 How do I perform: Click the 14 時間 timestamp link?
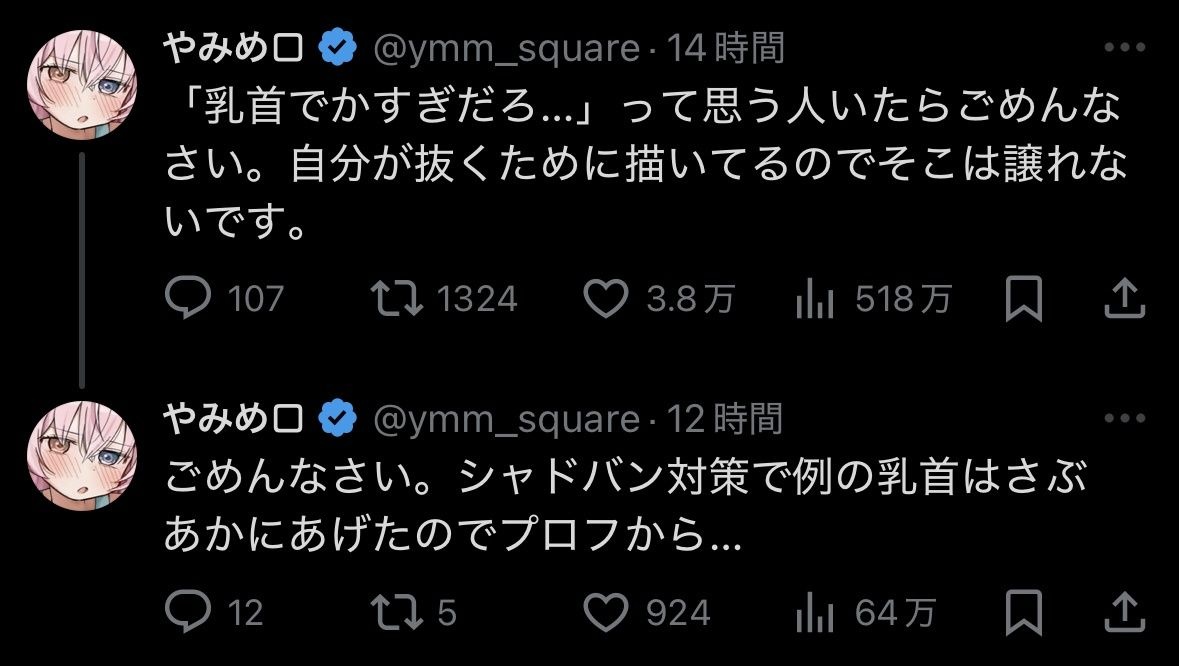726,48
